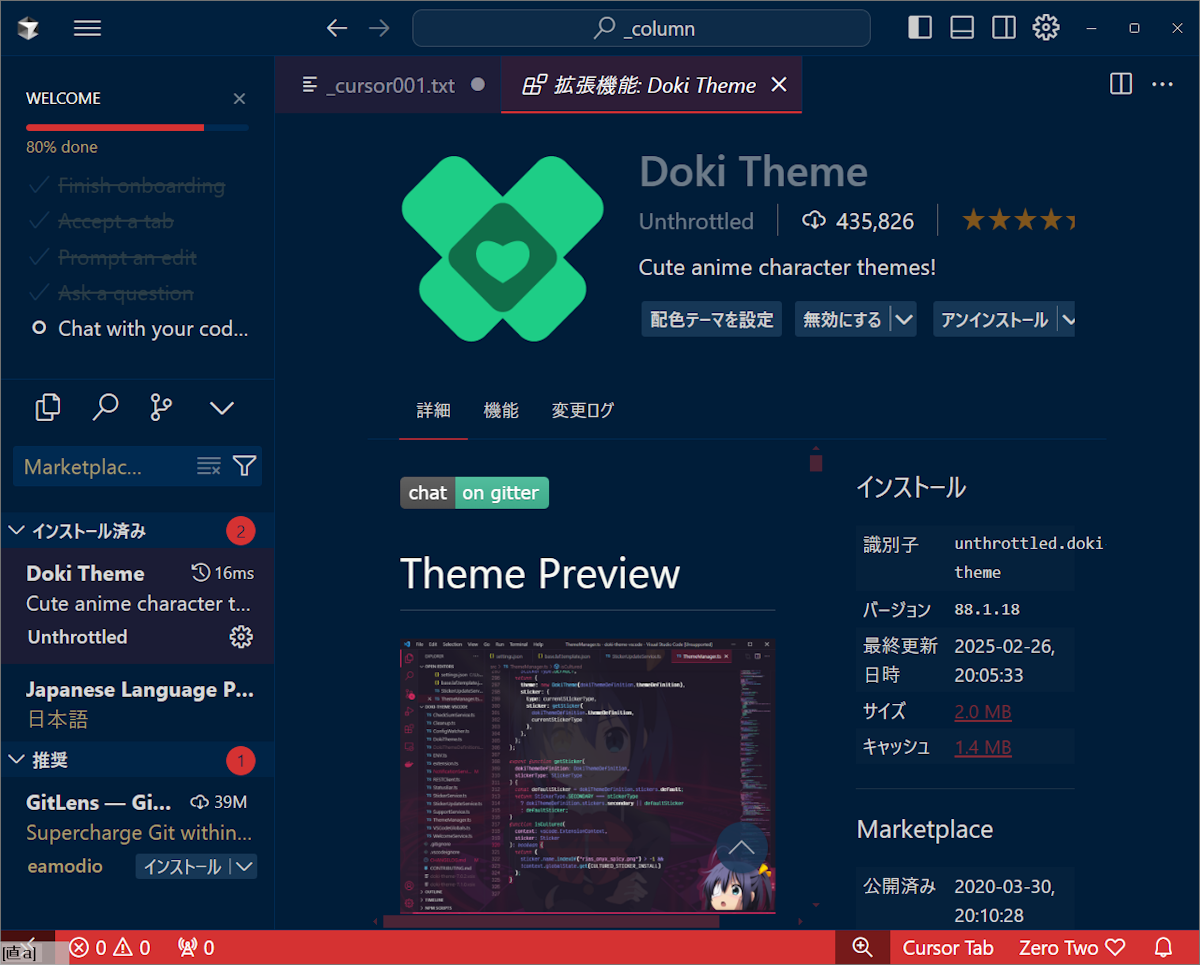Open GitLens install dropdown arrow
The image size is (1200, 965).
pyautogui.click(x=244, y=866)
